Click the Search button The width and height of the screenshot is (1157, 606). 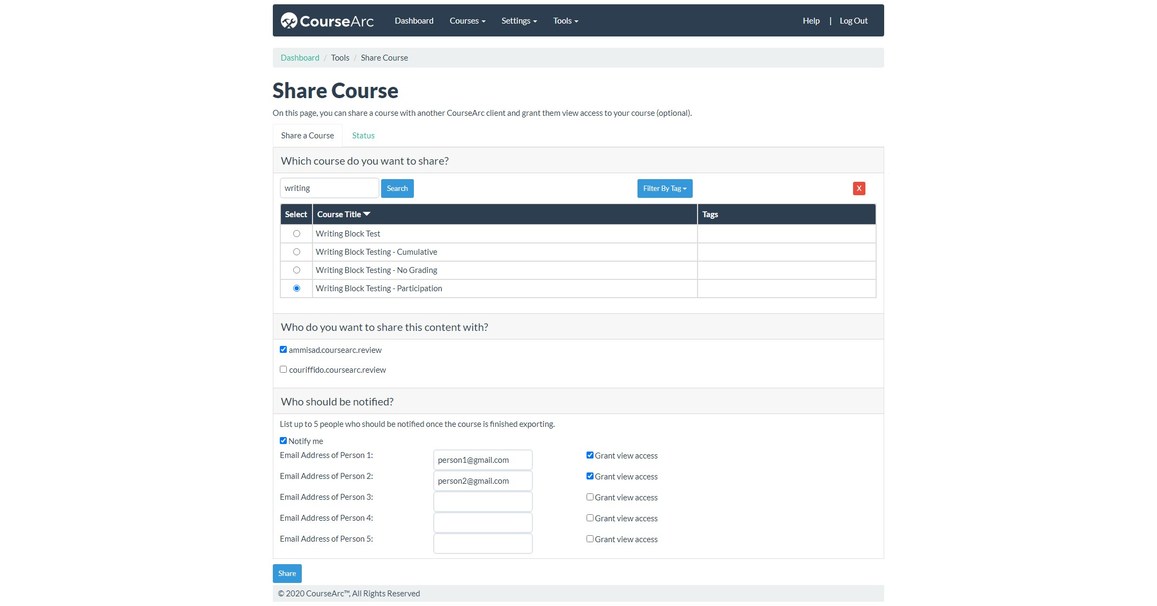click(397, 187)
